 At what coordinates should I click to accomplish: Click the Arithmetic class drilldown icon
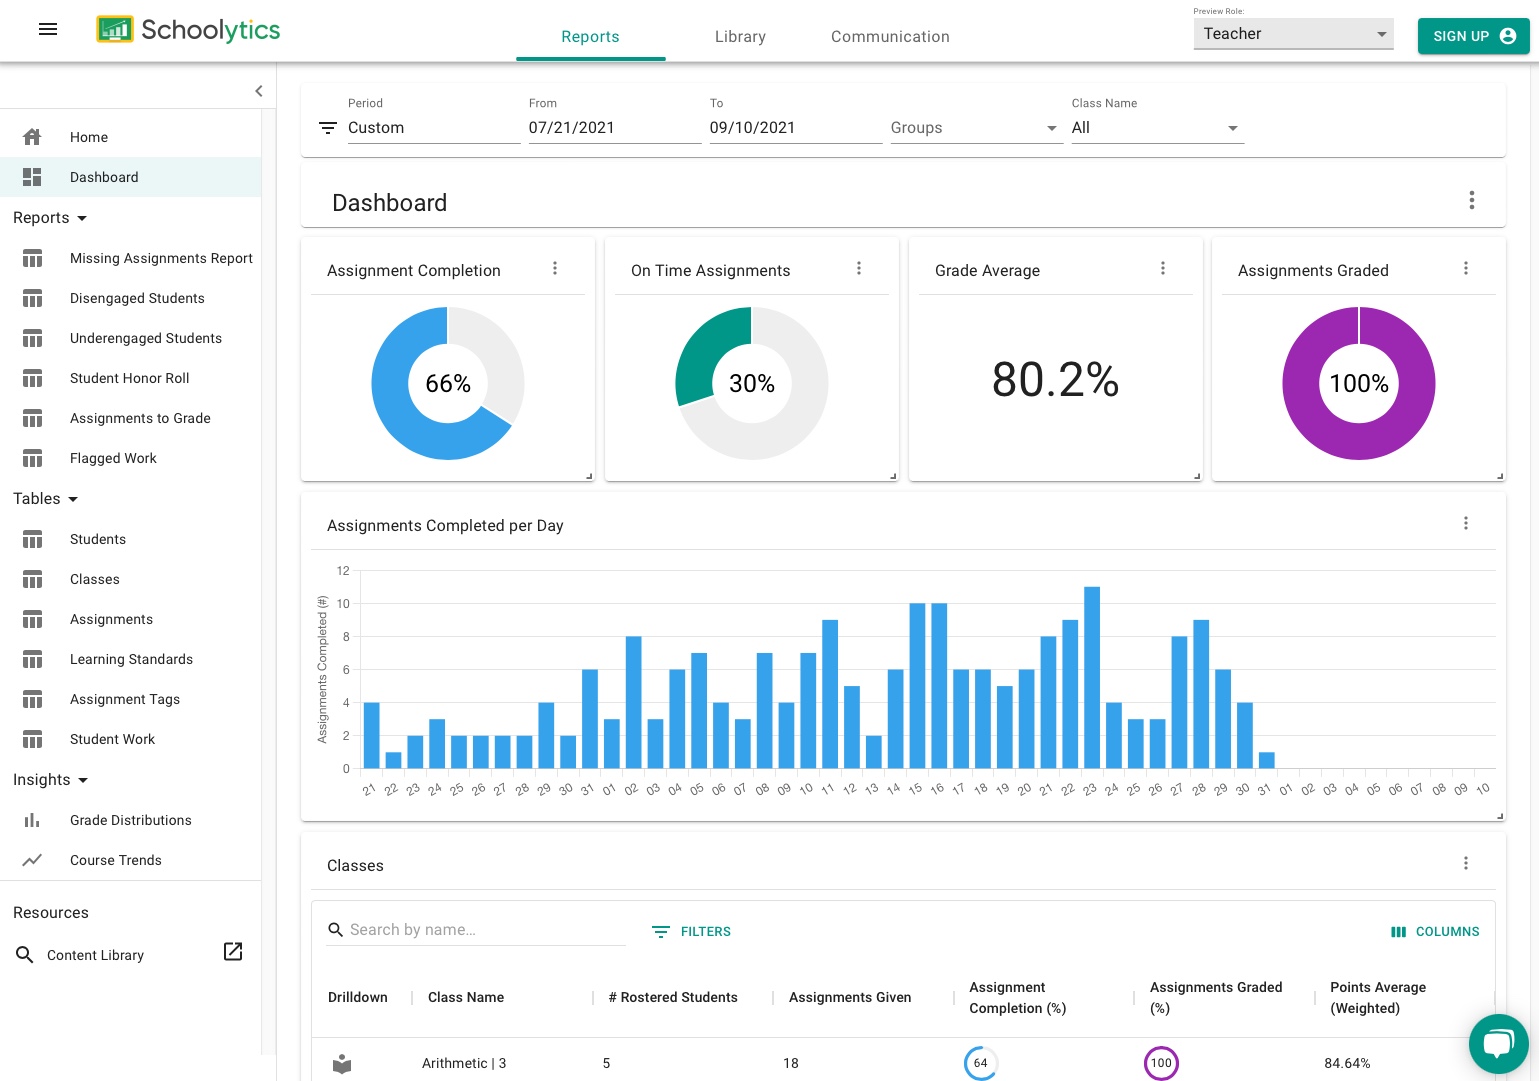342,1063
